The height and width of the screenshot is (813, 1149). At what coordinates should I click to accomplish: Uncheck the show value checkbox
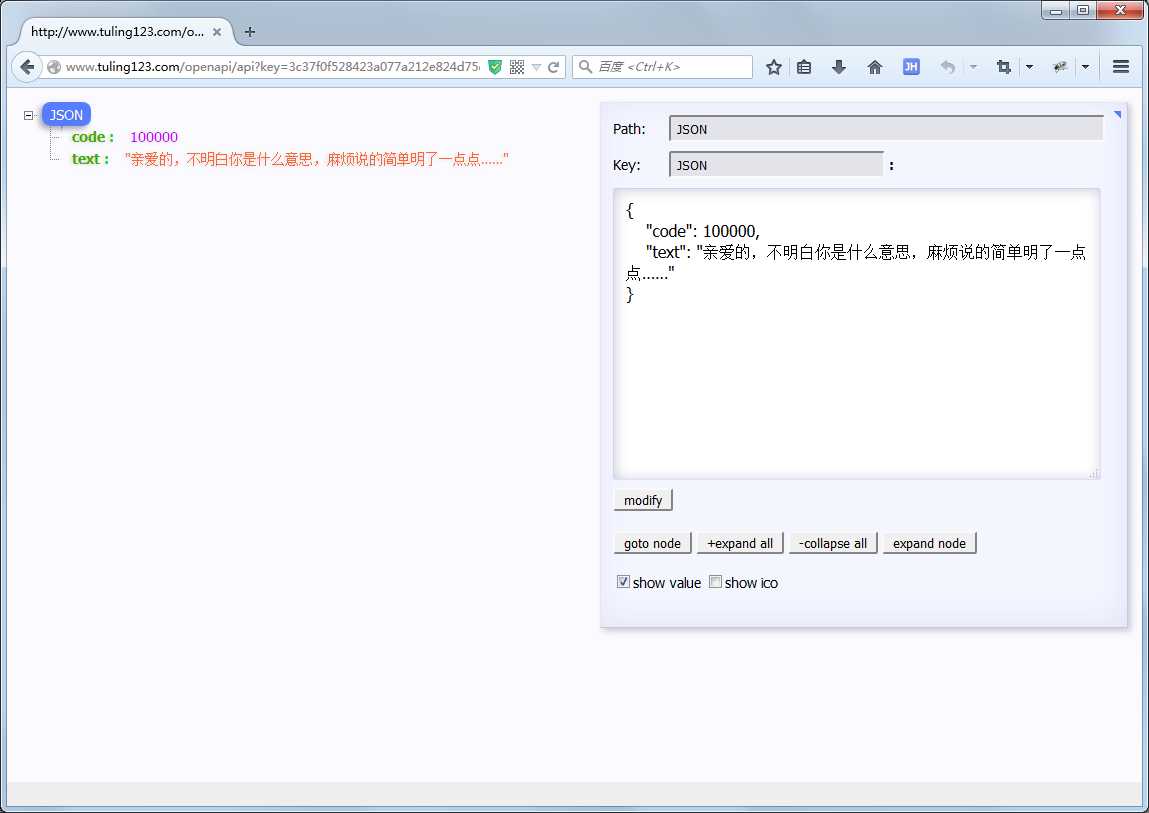tap(623, 582)
